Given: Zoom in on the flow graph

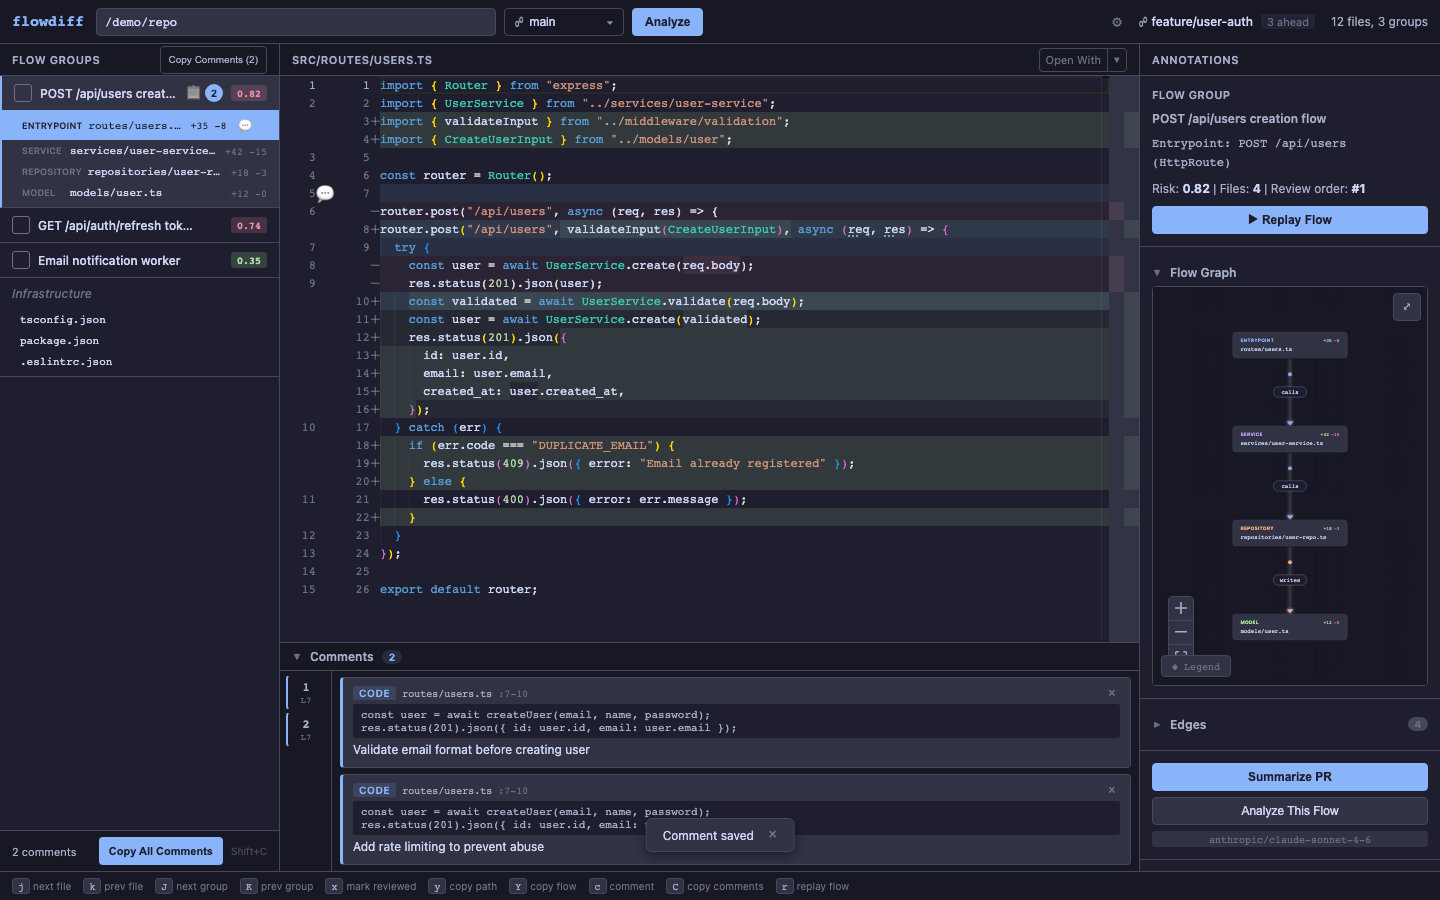Looking at the screenshot, I should [1181, 608].
